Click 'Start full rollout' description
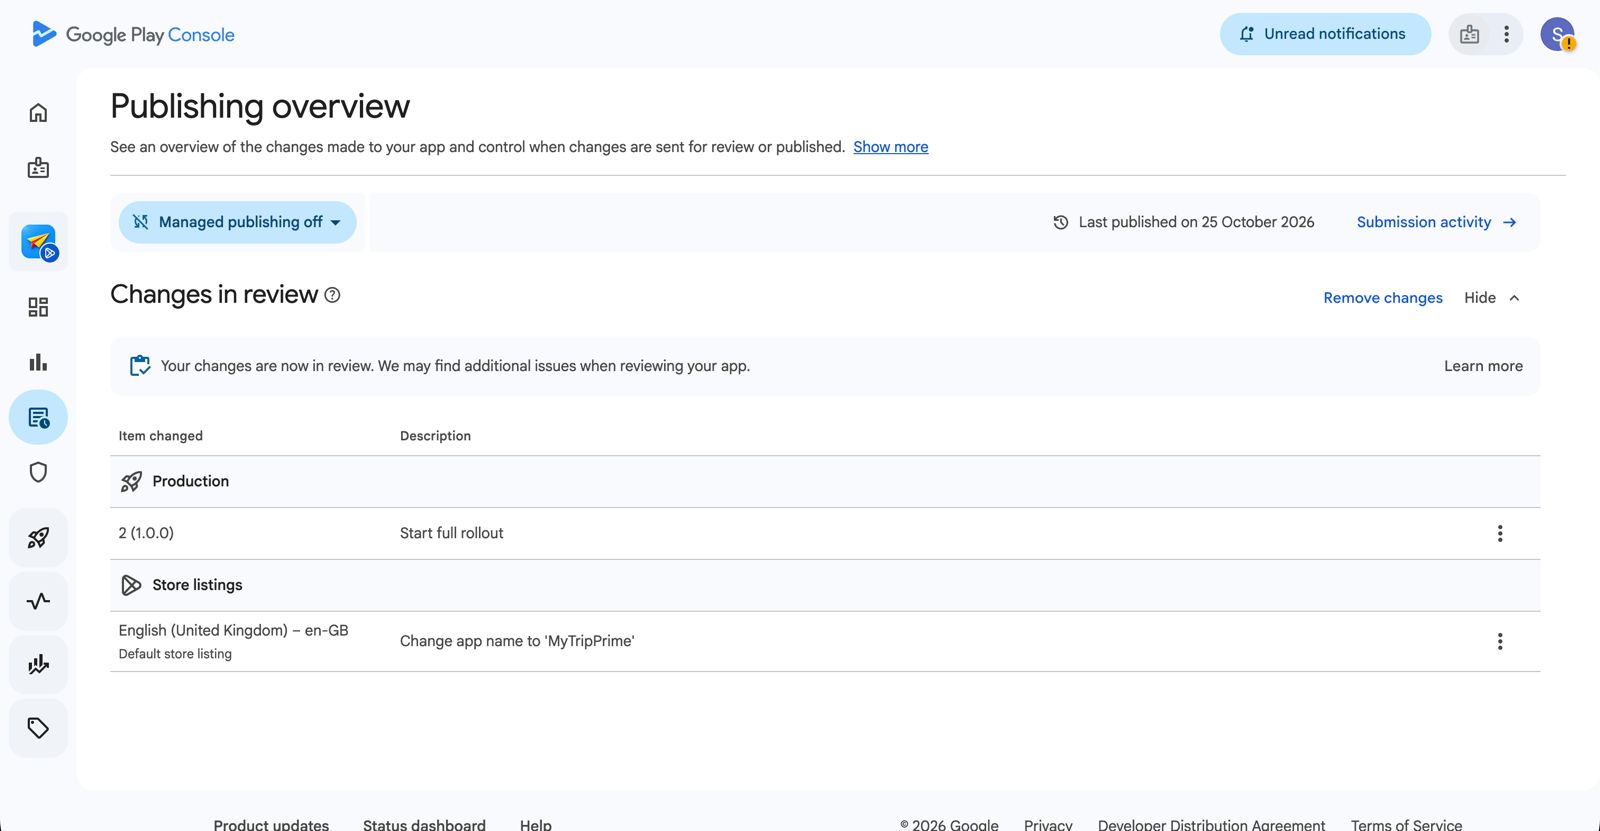Viewport: 1600px width, 831px height. pos(452,533)
